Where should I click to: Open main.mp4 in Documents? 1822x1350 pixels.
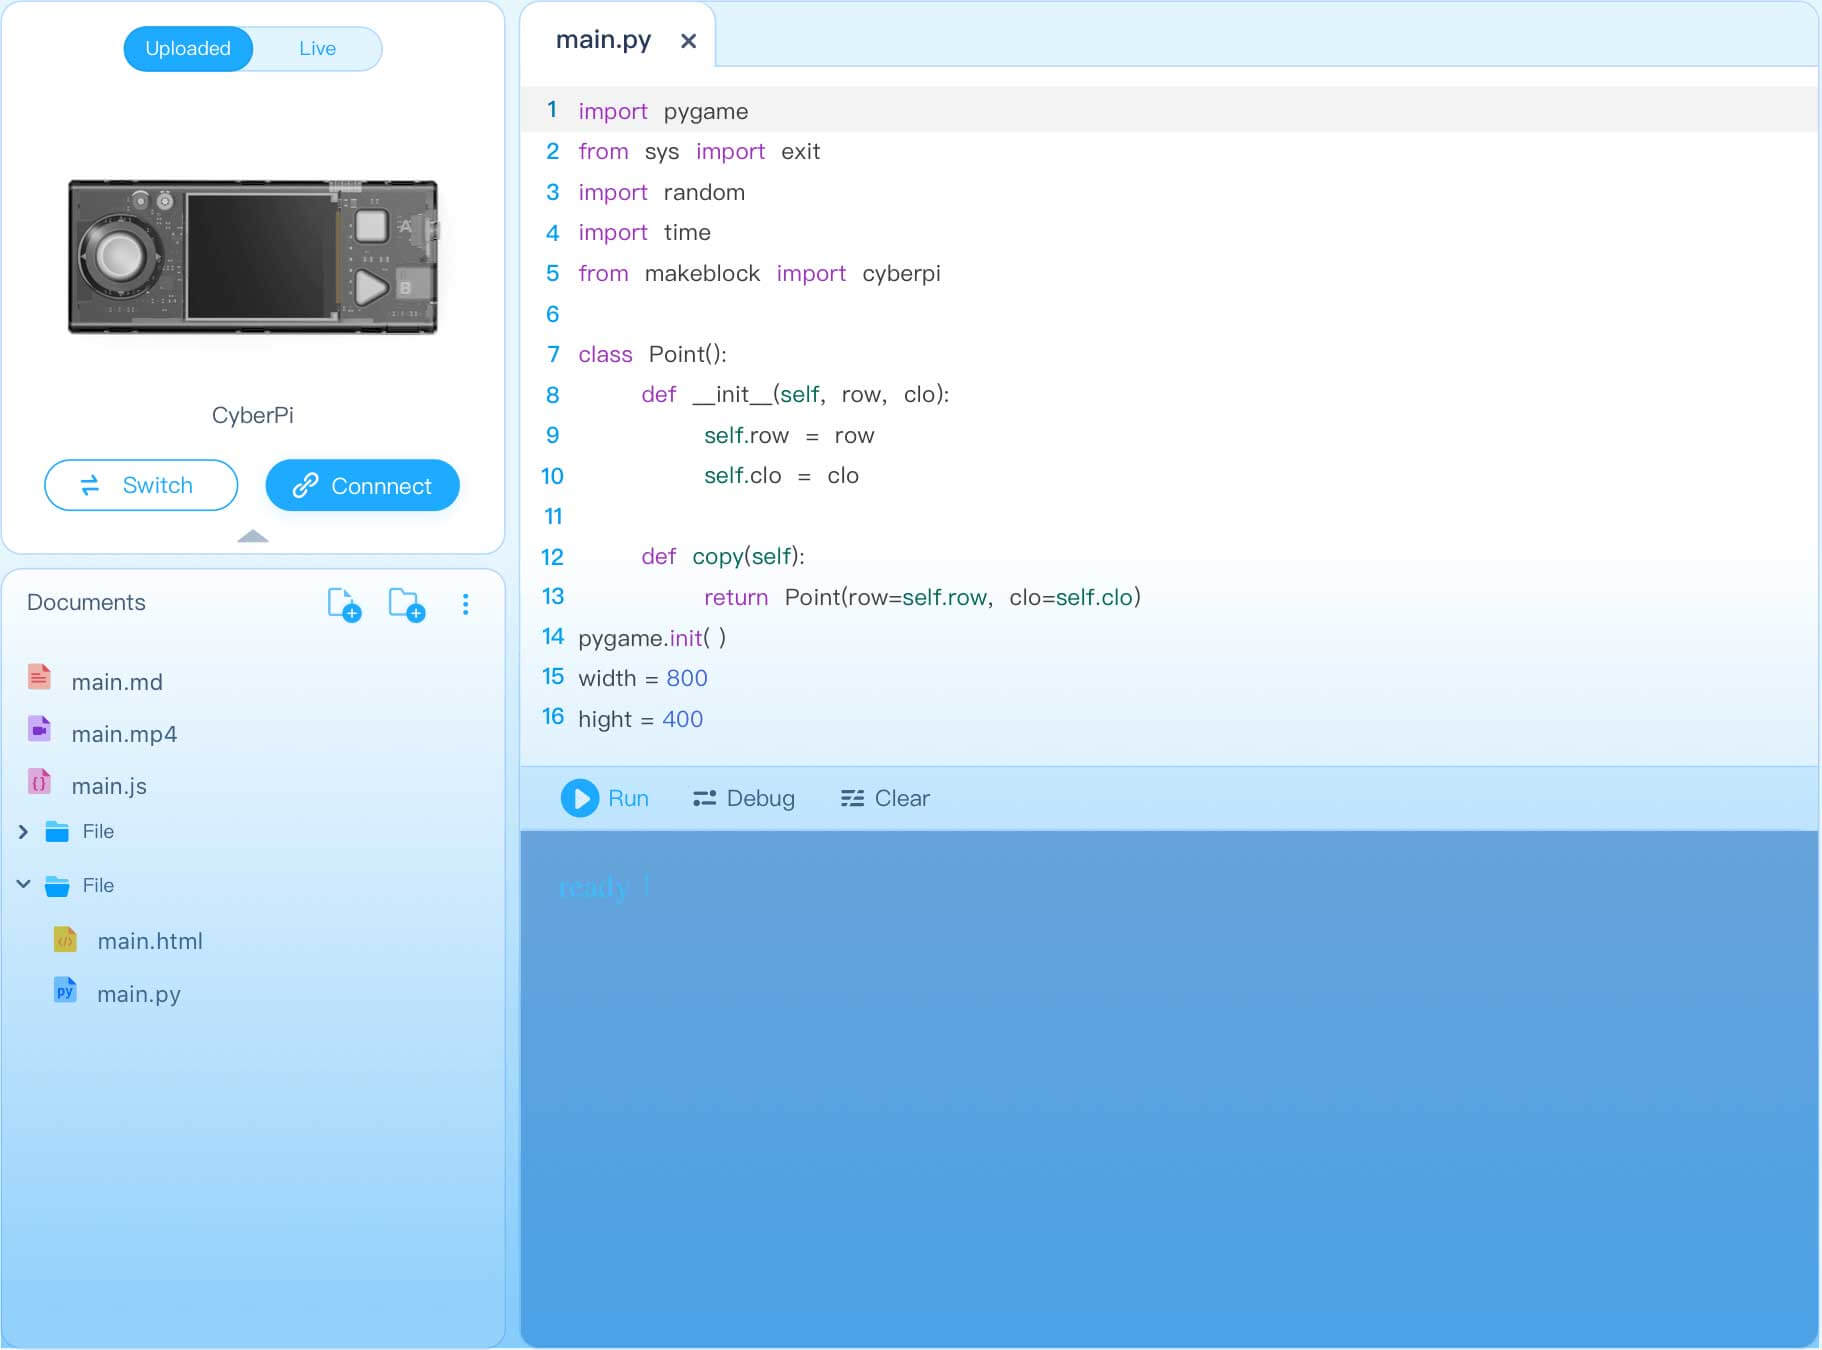point(124,734)
